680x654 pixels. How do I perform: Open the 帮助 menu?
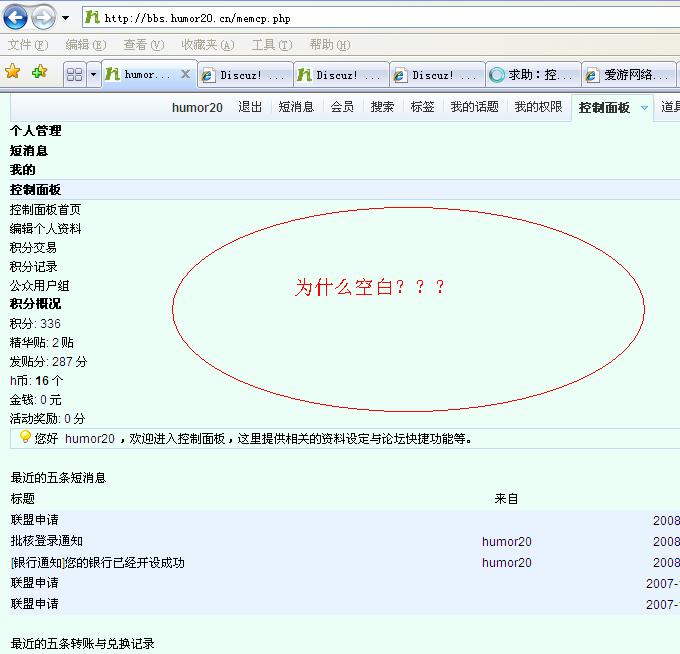(330, 45)
